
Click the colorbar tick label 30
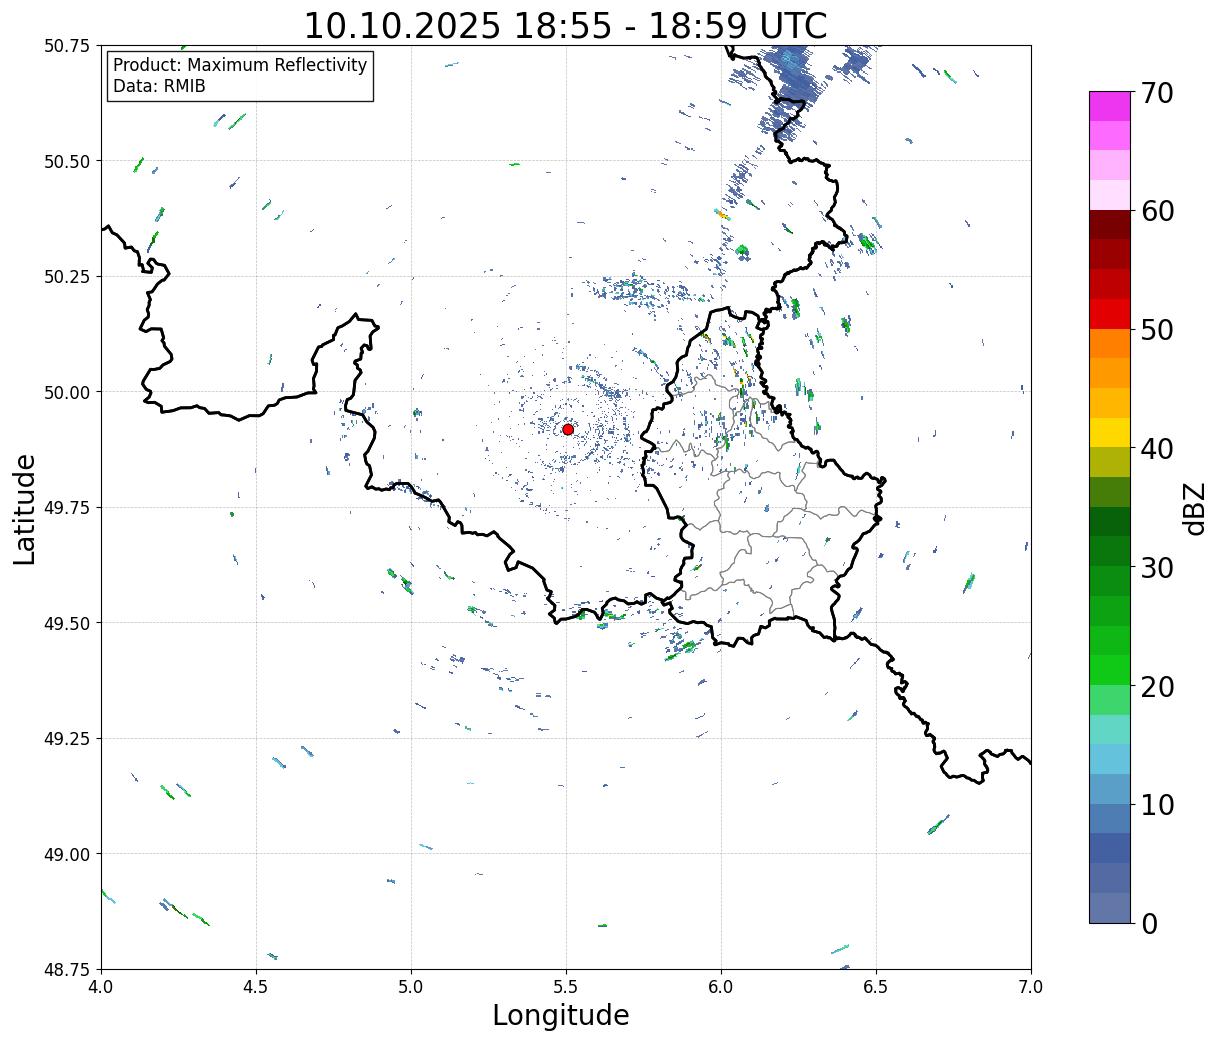[x=1156, y=567]
